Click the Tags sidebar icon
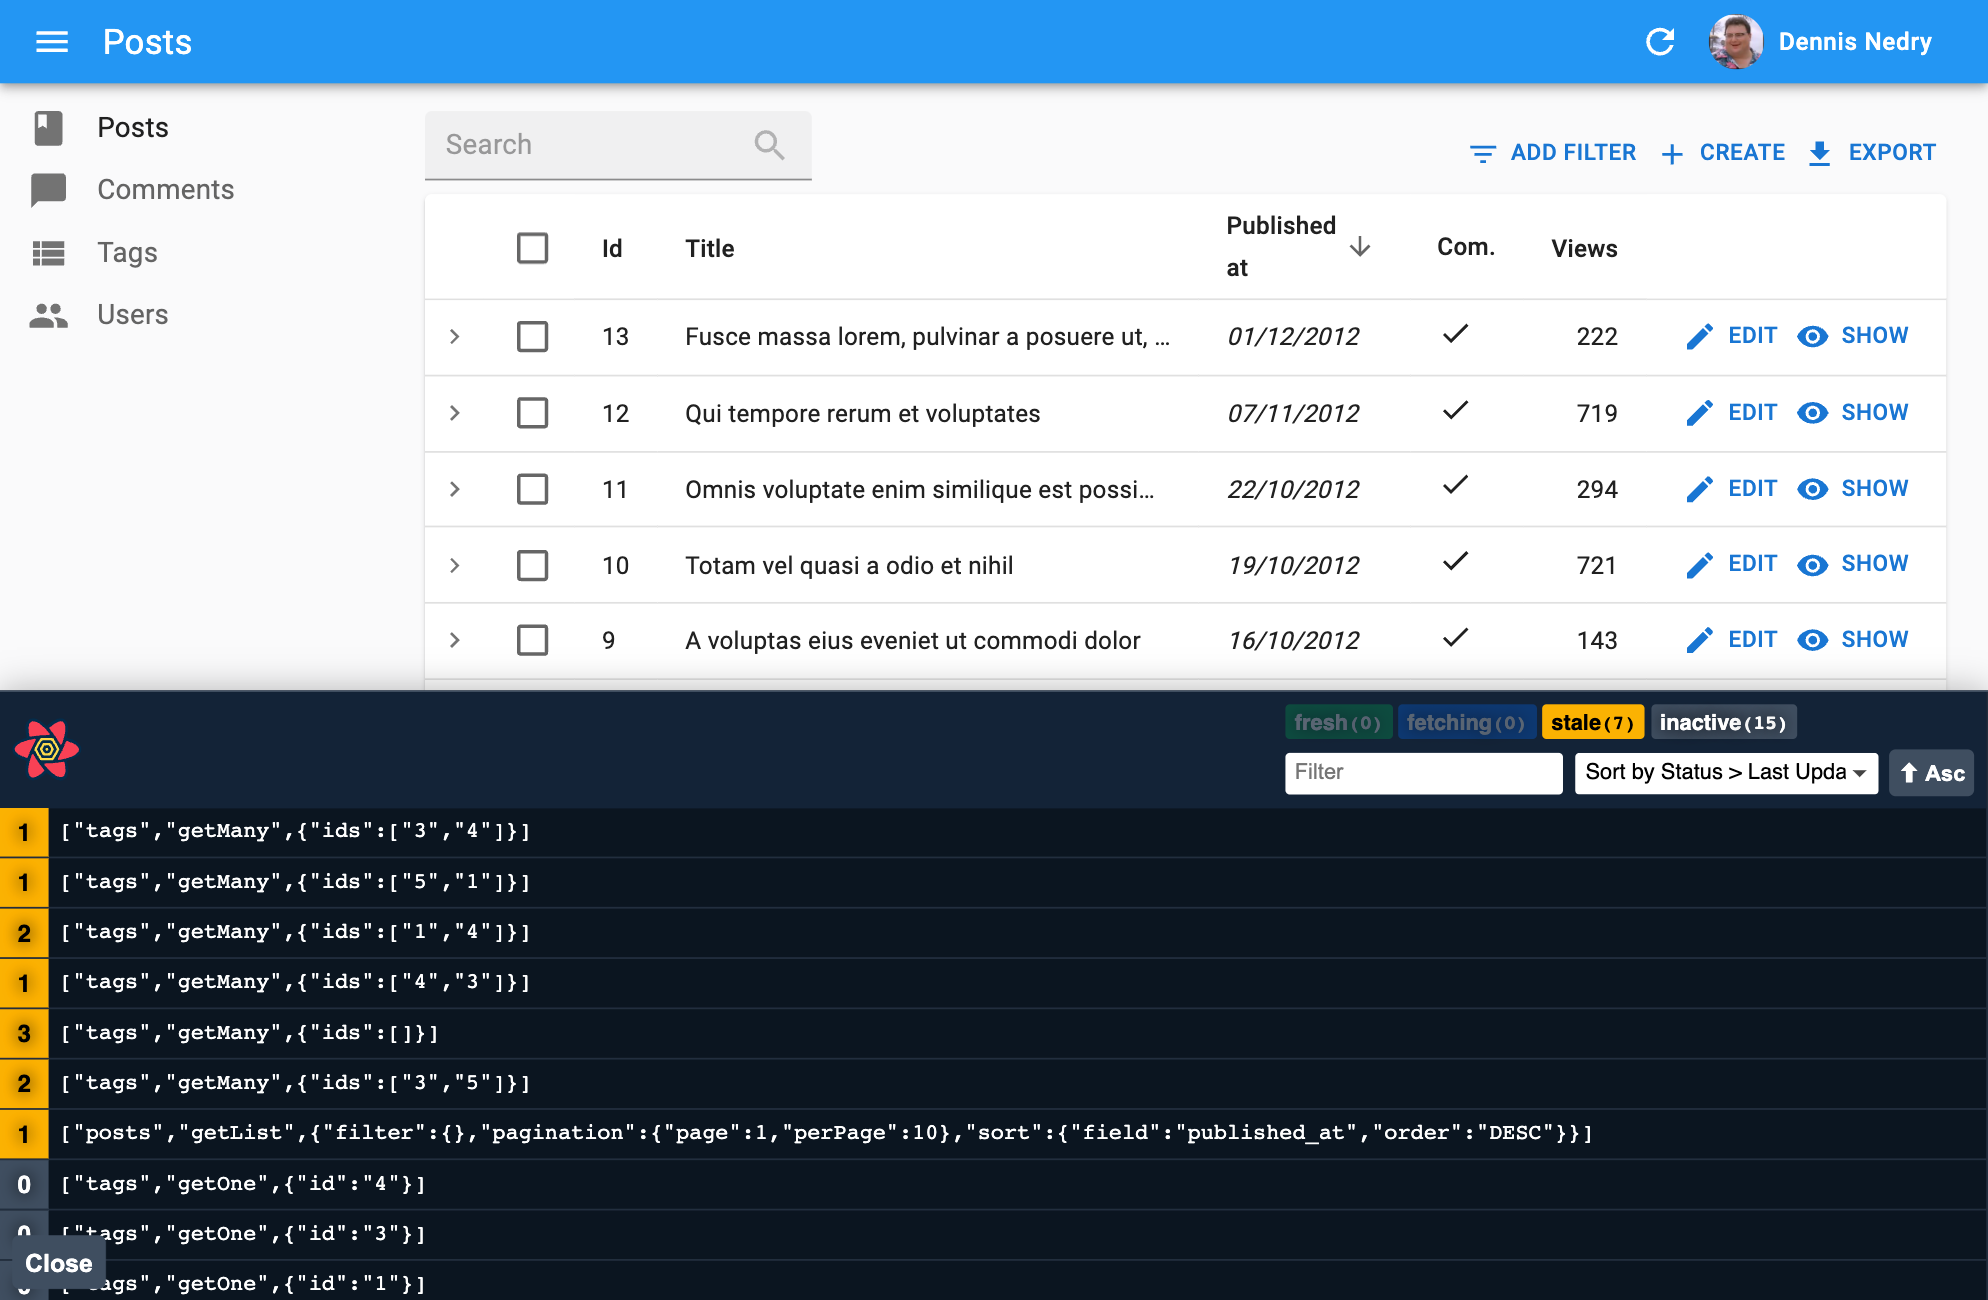The height and width of the screenshot is (1300, 1988). click(x=48, y=252)
